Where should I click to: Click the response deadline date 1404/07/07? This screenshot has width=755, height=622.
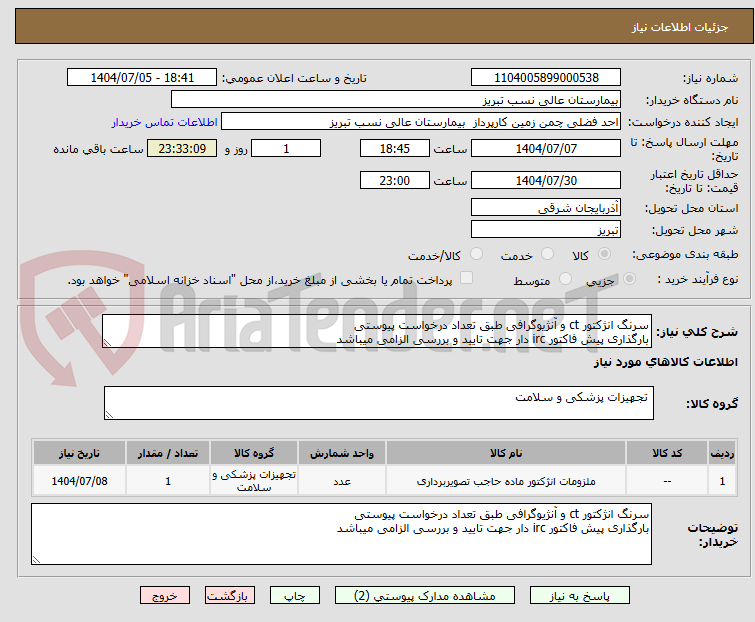[546, 148]
